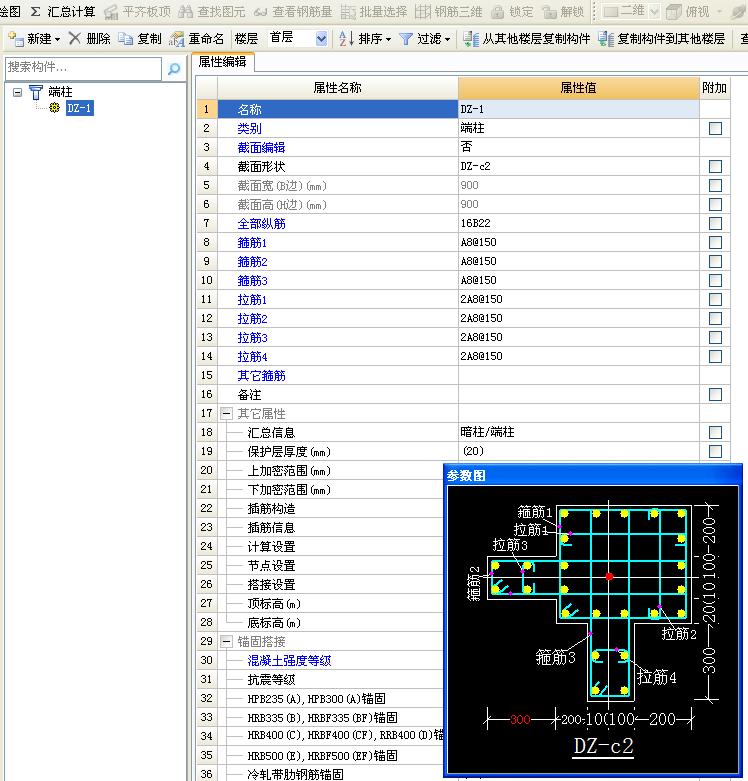Click the 截面编辑 property link
The height and width of the screenshot is (781, 748).
point(261,147)
